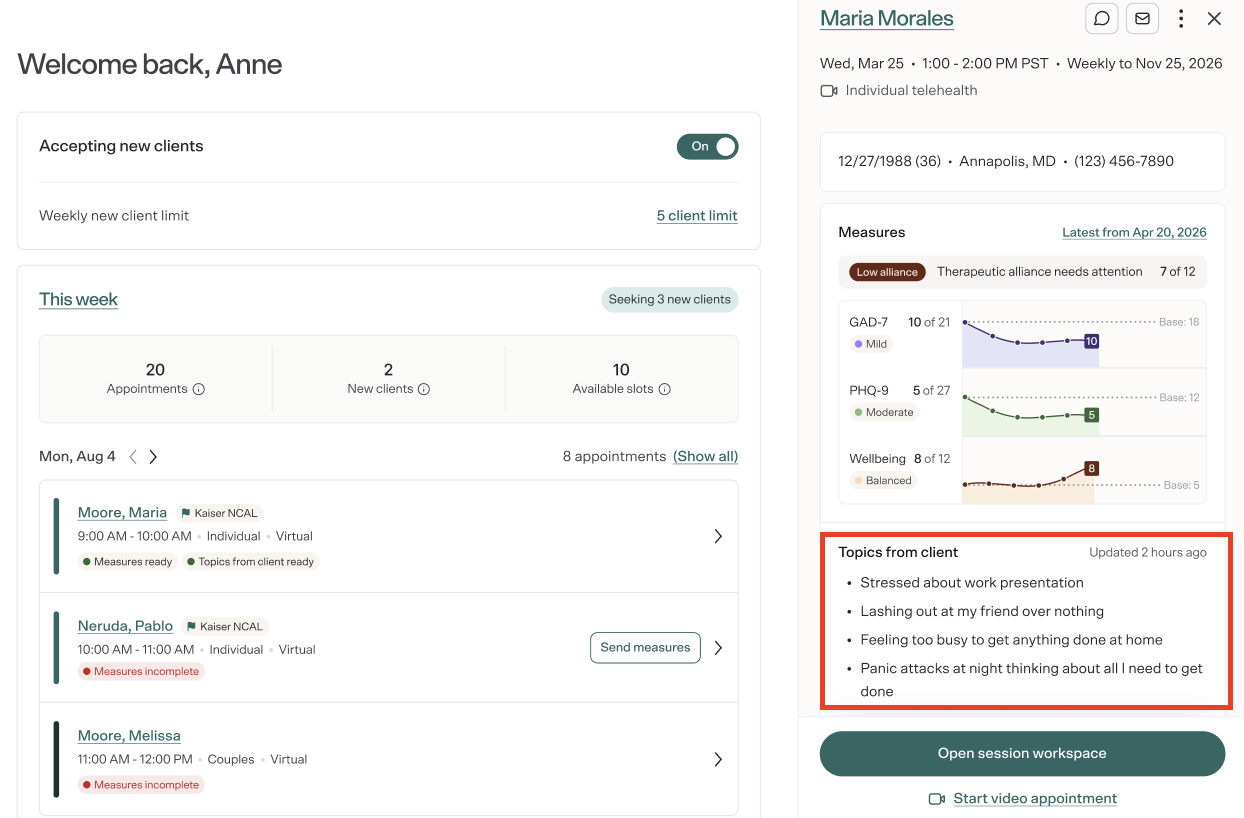Show info about Available slots
1244x818 pixels.
pyautogui.click(x=665, y=389)
